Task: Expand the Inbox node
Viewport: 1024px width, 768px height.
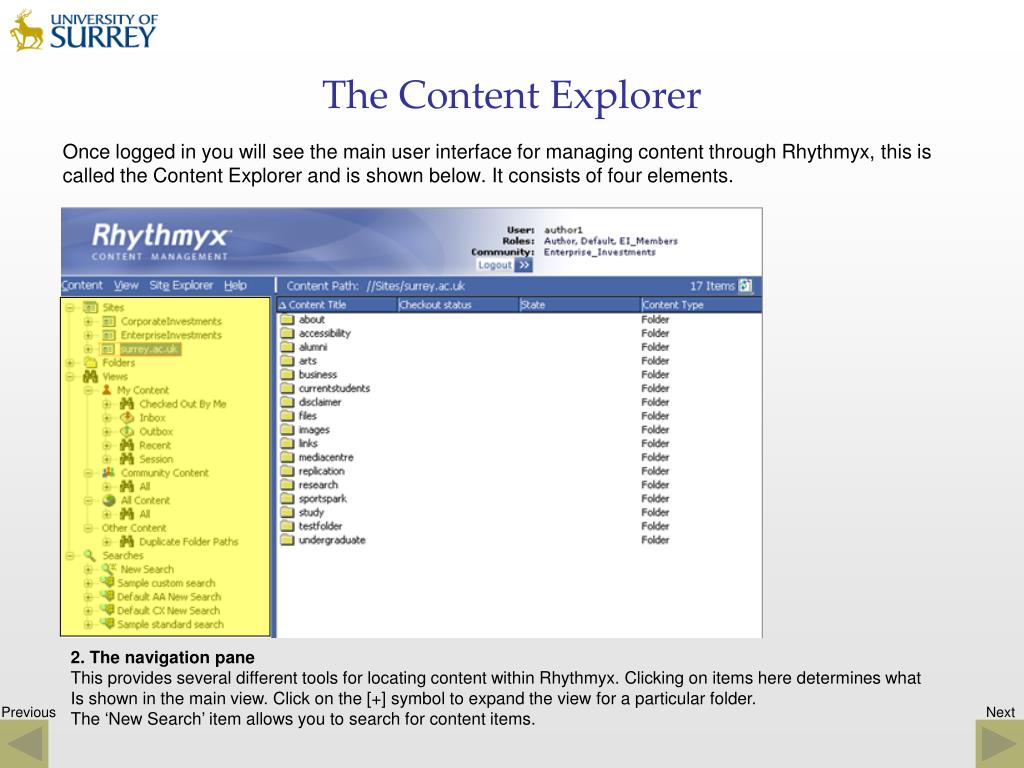Action: click(x=106, y=418)
